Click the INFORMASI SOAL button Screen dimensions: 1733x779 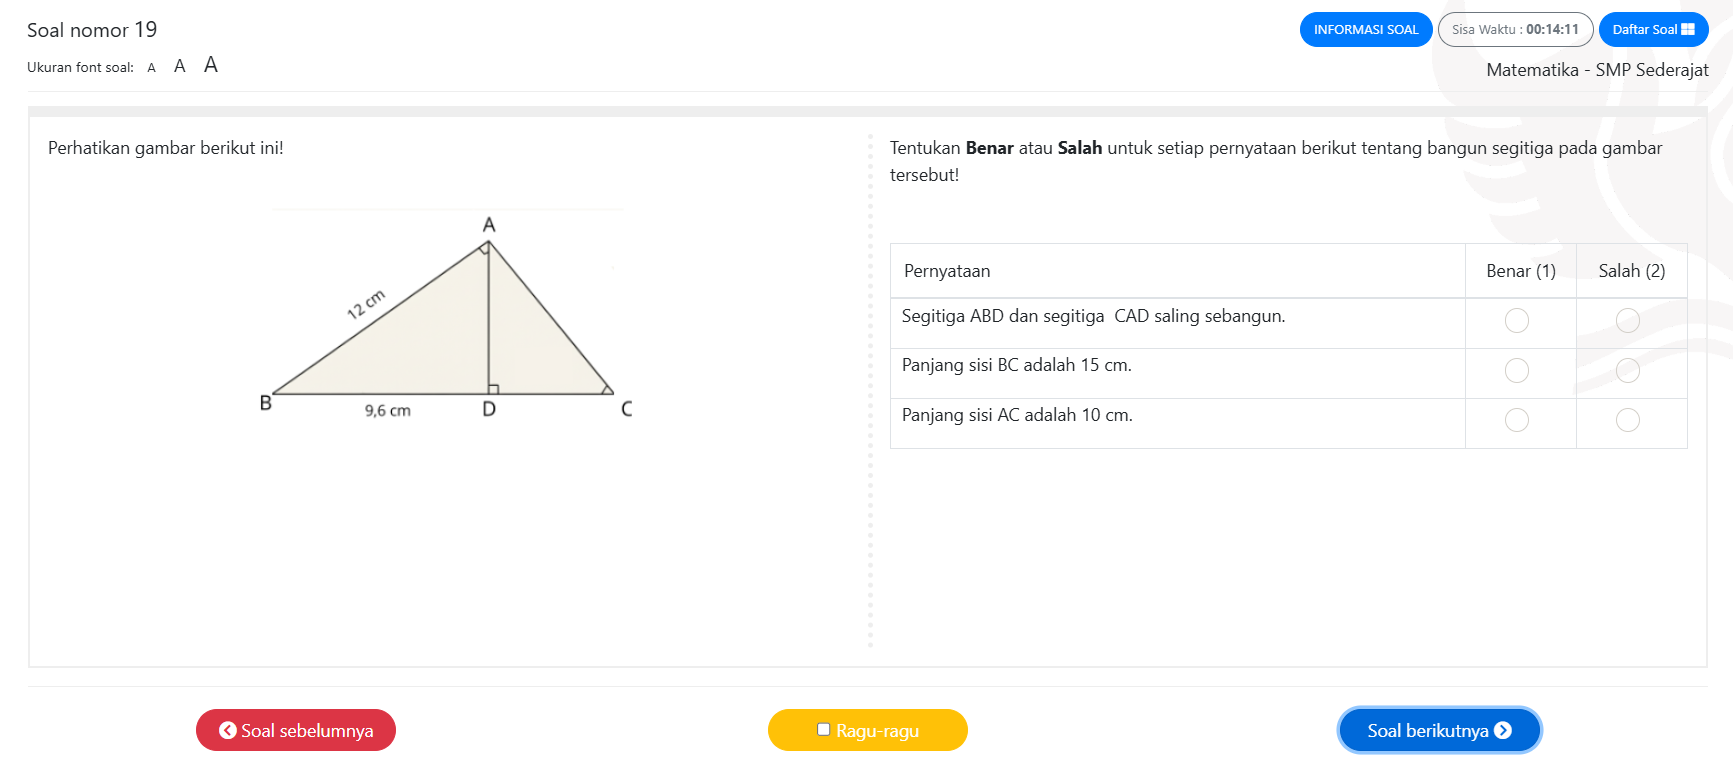tap(1365, 30)
